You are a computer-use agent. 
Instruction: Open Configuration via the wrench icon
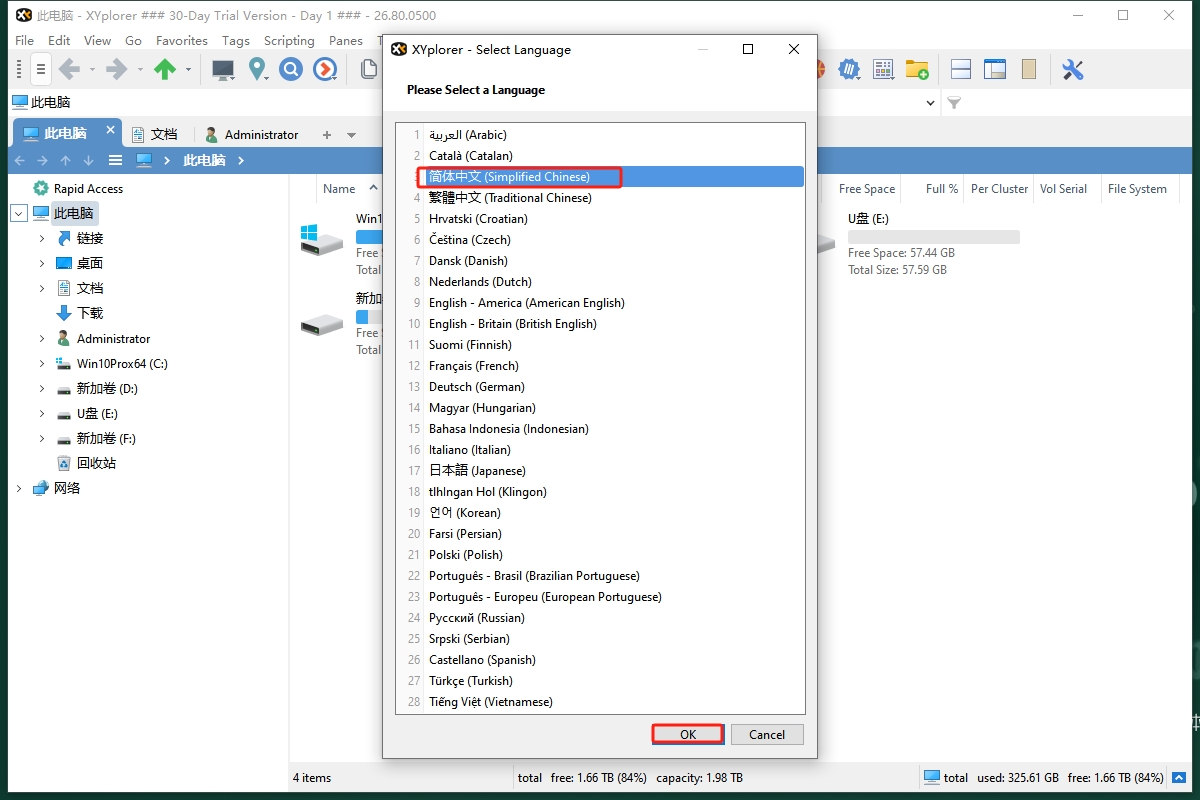click(x=1072, y=69)
